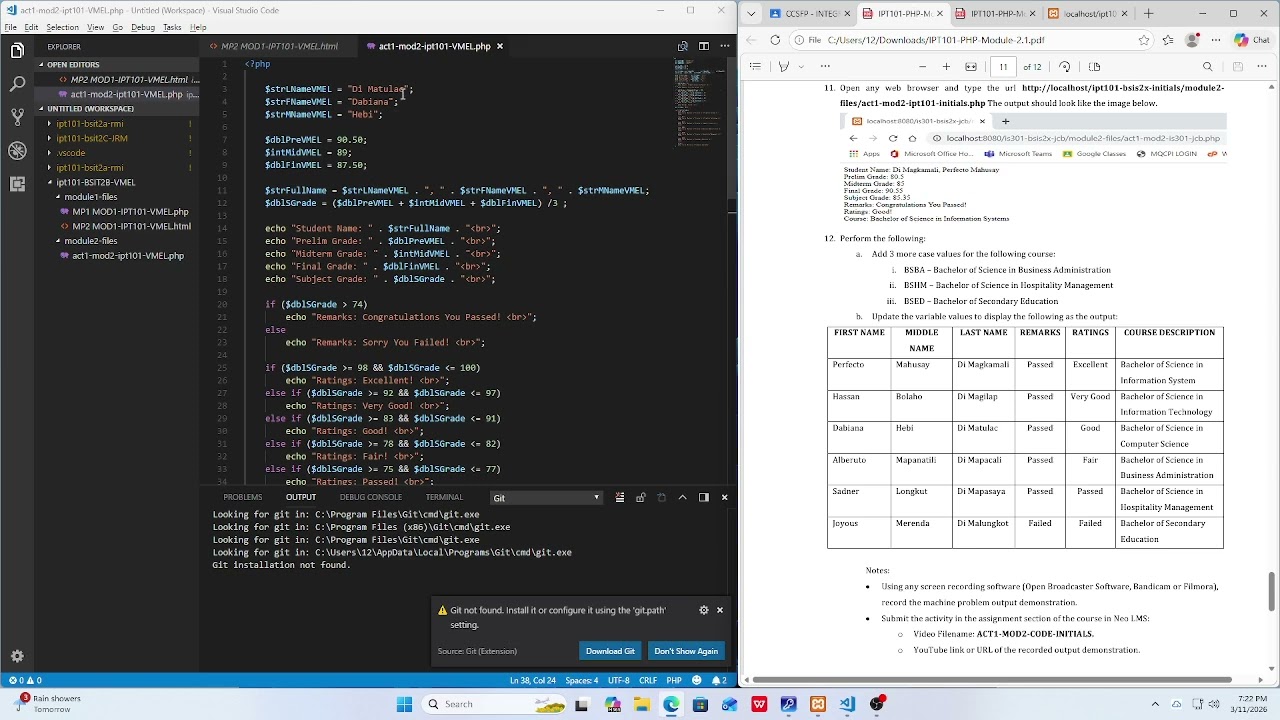1280x720 pixels.
Task: Click the PDF page number field
Action: pos(1003,67)
